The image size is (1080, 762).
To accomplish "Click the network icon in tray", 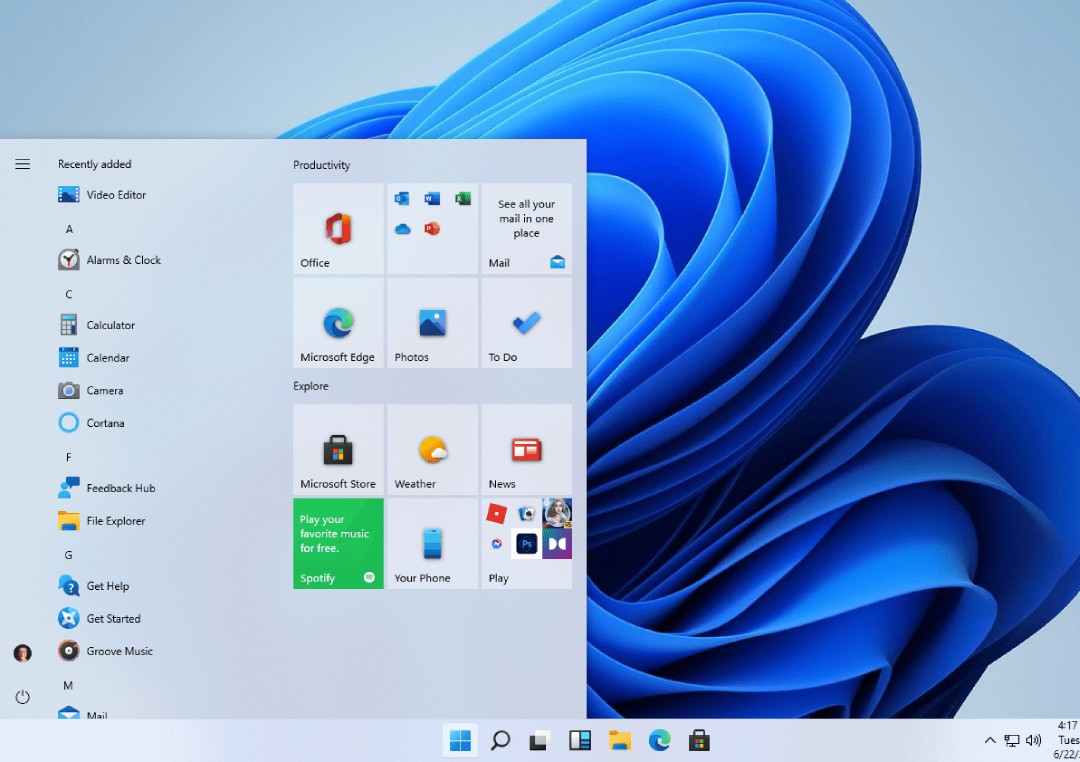I will (x=1012, y=741).
